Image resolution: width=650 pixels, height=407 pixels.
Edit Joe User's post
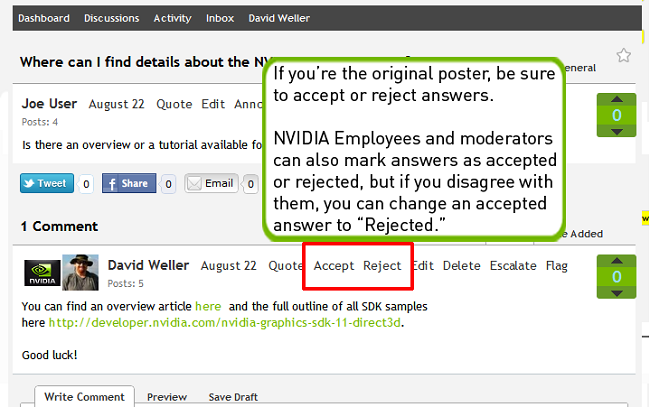pos(213,104)
